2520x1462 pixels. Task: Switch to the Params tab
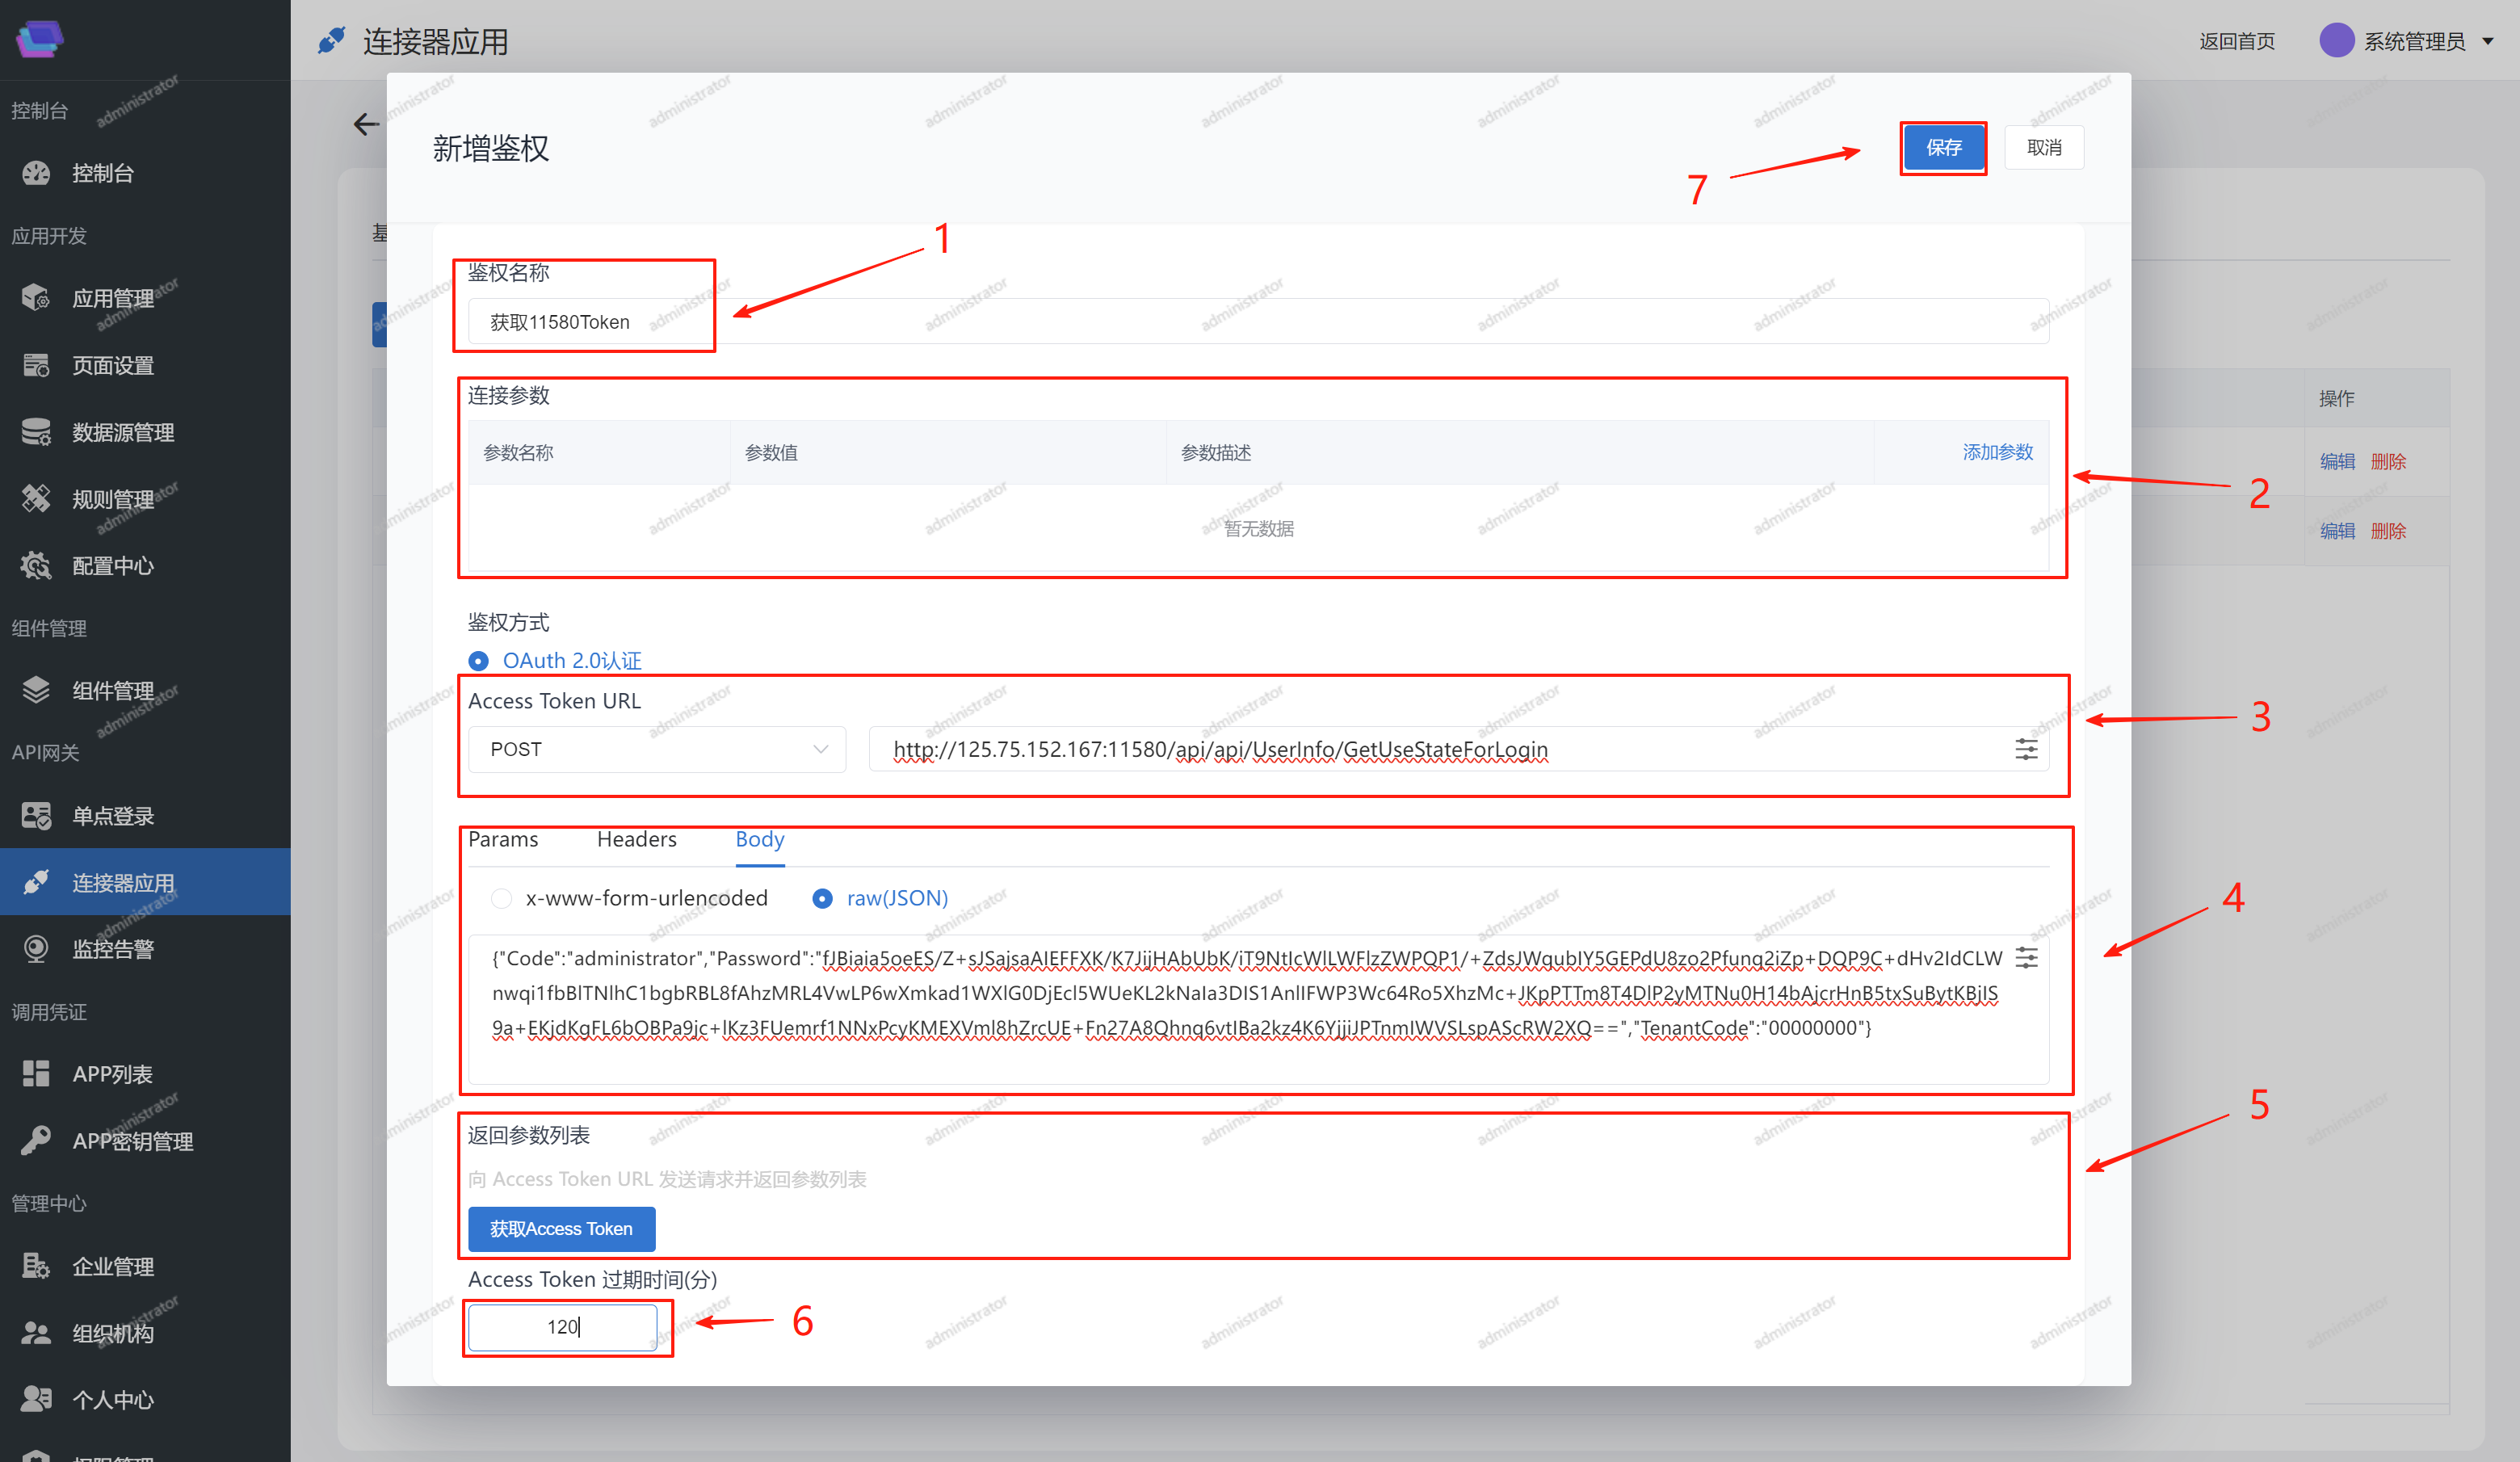click(x=503, y=839)
